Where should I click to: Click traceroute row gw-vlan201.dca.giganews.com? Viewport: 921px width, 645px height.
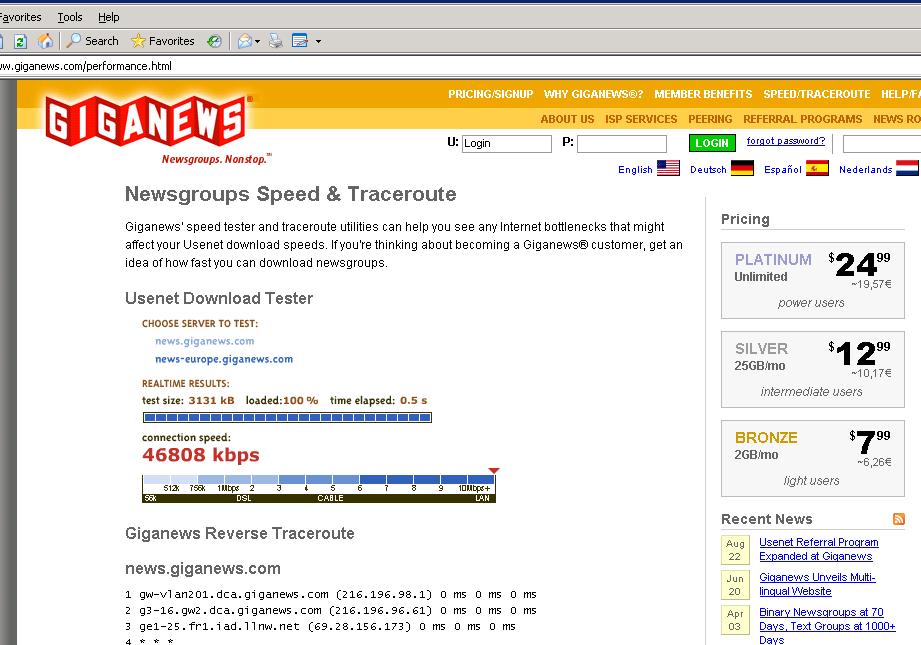pyautogui.click(x=331, y=594)
